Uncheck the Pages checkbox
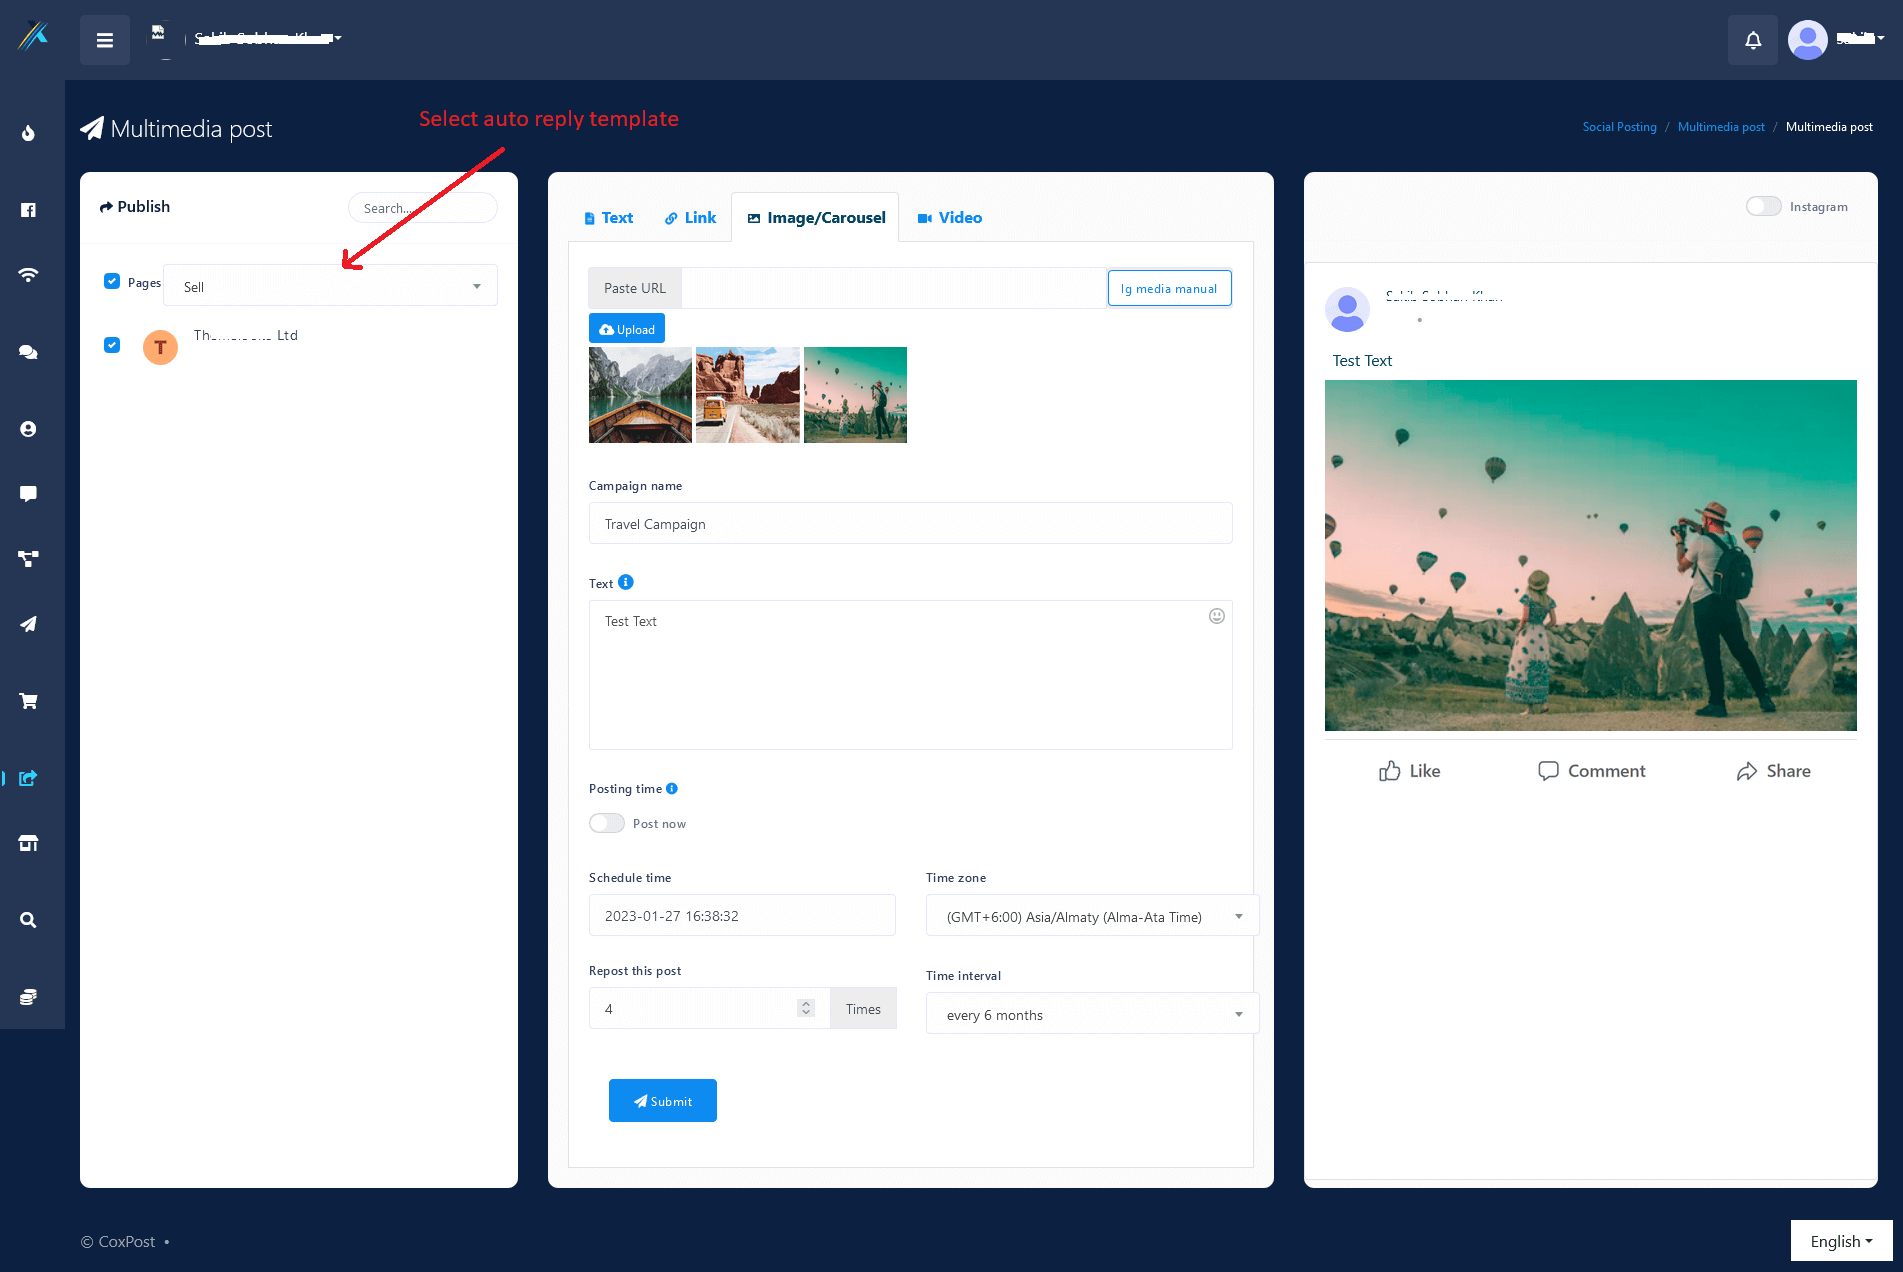This screenshot has width=1903, height=1272. click(x=112, y=281)
